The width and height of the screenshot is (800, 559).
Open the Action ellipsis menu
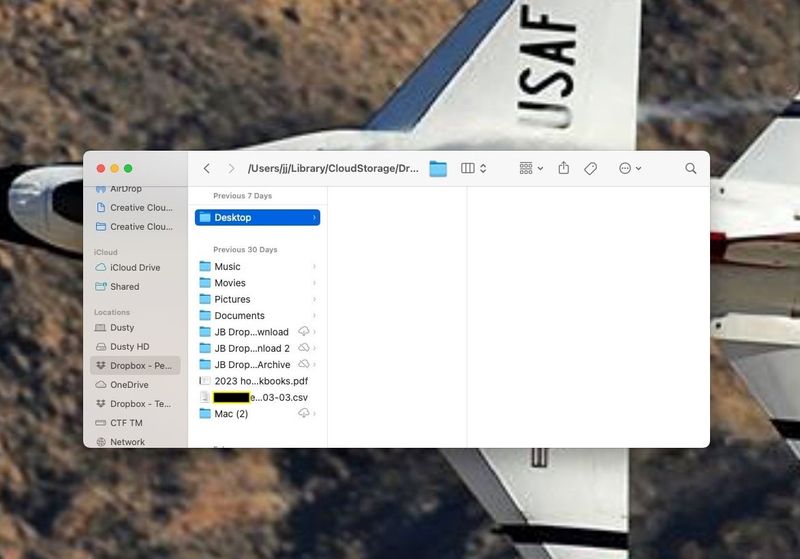coord(630,168)
